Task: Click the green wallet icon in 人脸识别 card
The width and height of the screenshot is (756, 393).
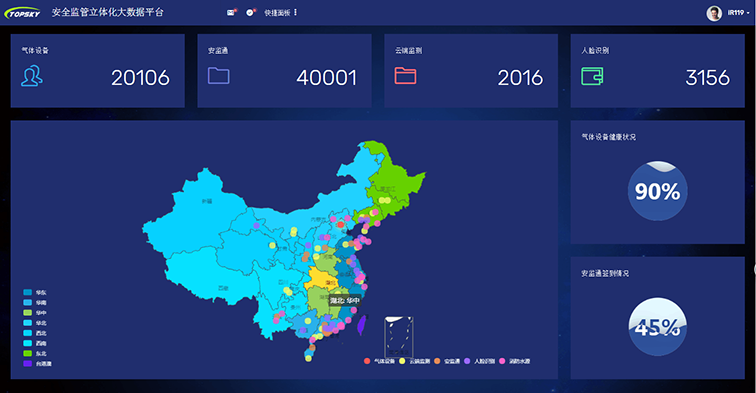Action: 592,76
